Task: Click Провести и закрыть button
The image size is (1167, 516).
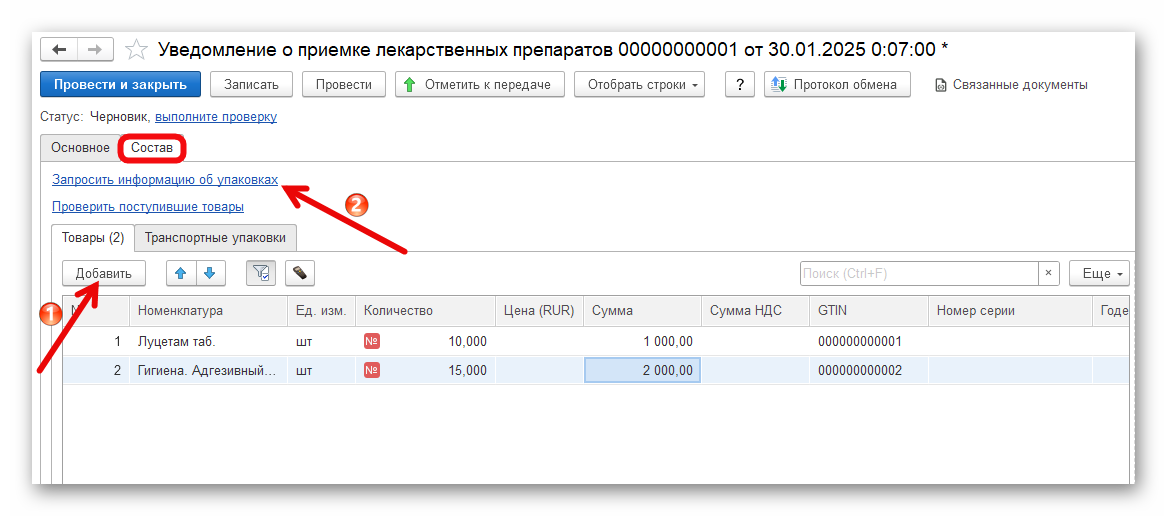Action: pos(120,84)
